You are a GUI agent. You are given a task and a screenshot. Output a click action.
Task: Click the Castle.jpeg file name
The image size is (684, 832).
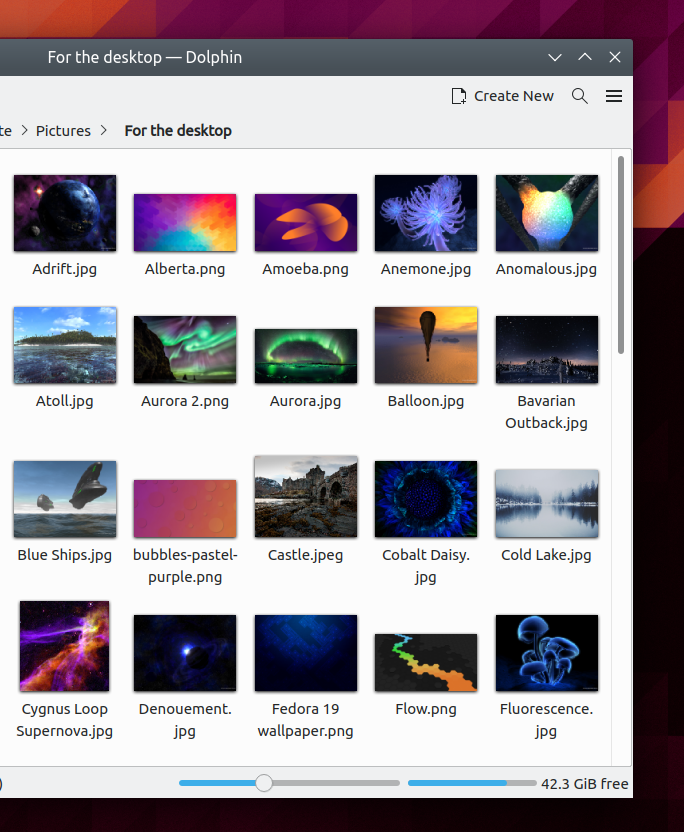pos(306,555)
